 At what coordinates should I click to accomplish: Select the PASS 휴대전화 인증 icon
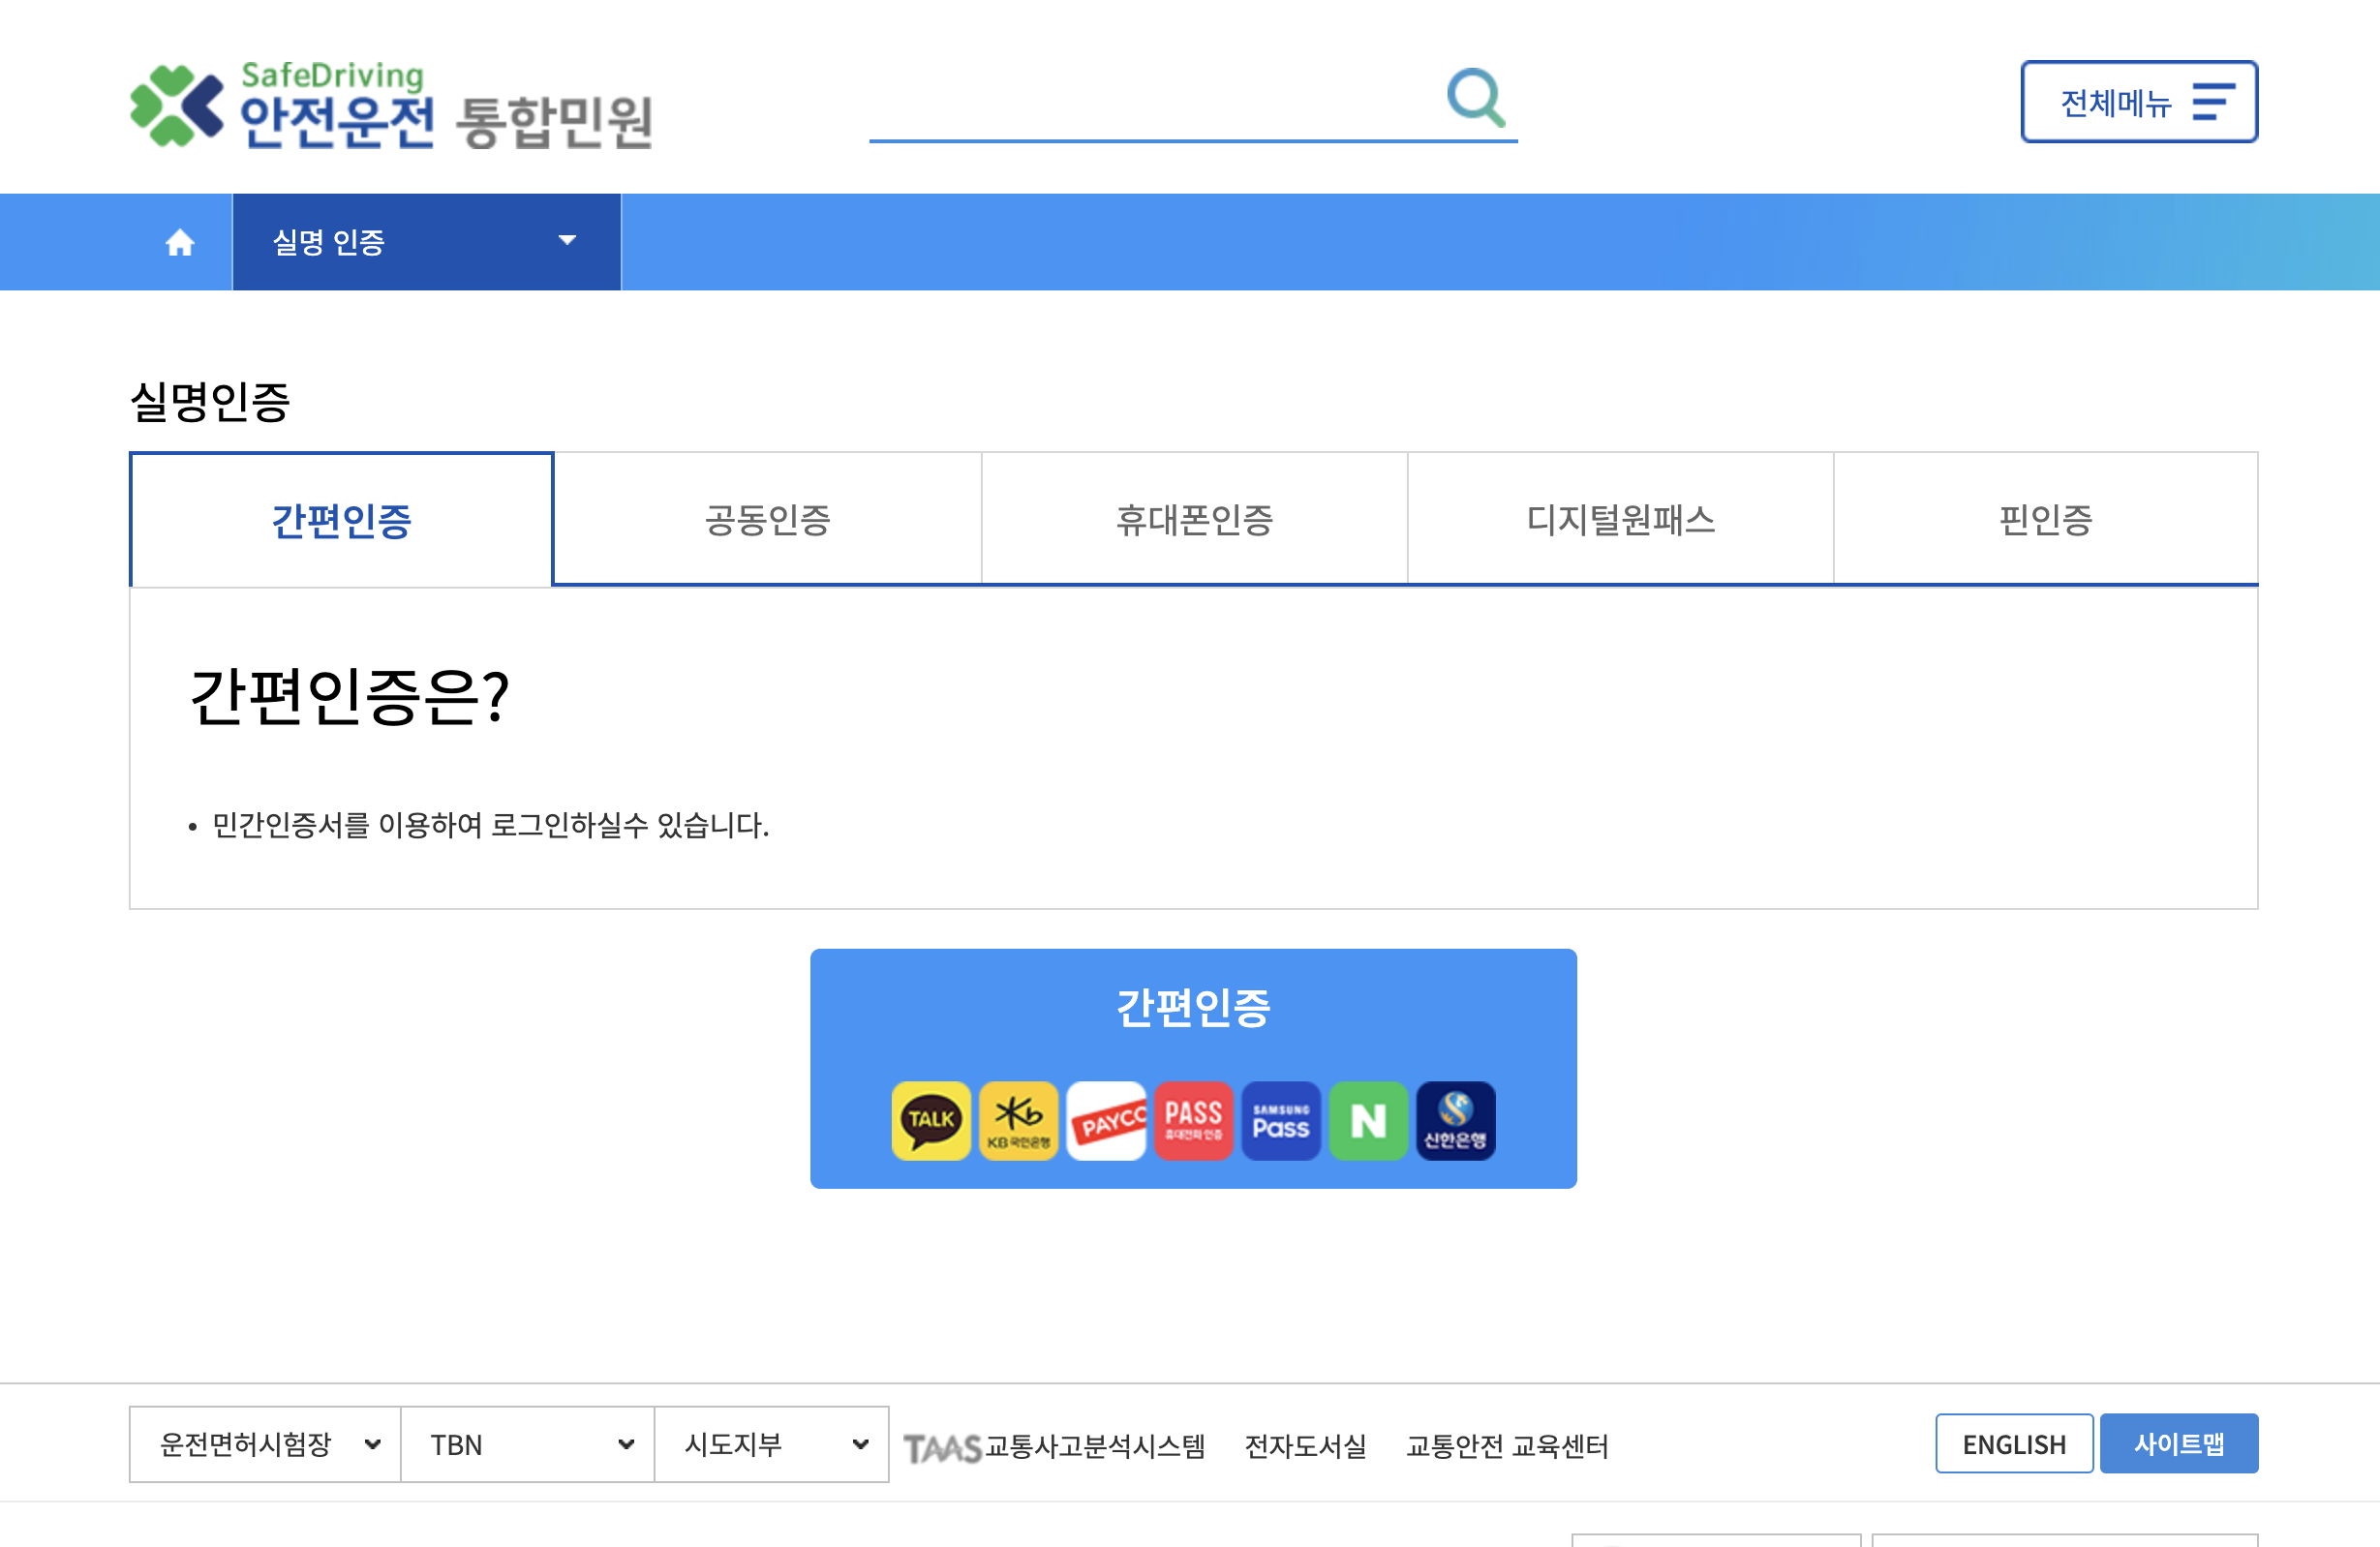[x=1193, y=1120]
